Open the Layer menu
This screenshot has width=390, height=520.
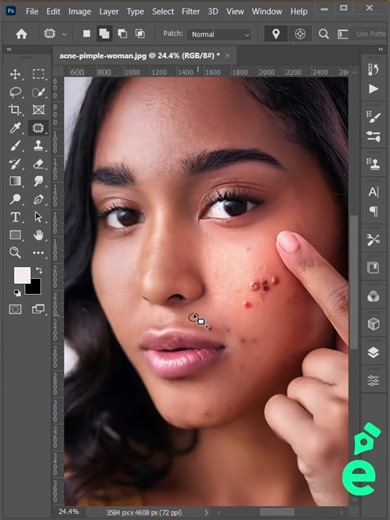[x=109, y=12]
